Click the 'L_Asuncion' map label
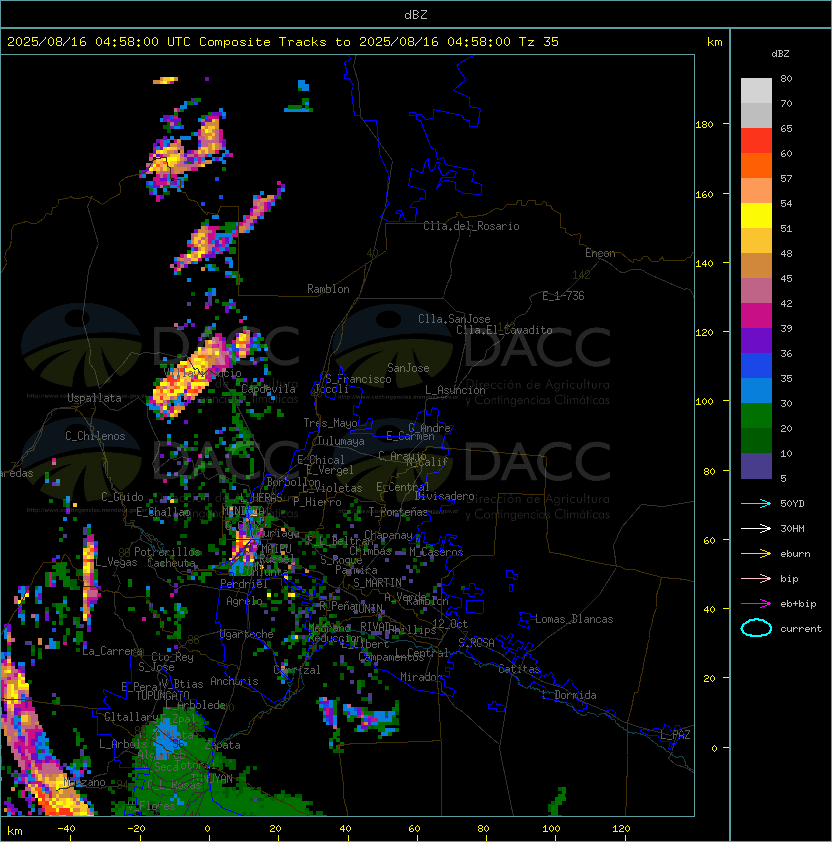Viewport: 832px width, 842px height. coord(455,390)
